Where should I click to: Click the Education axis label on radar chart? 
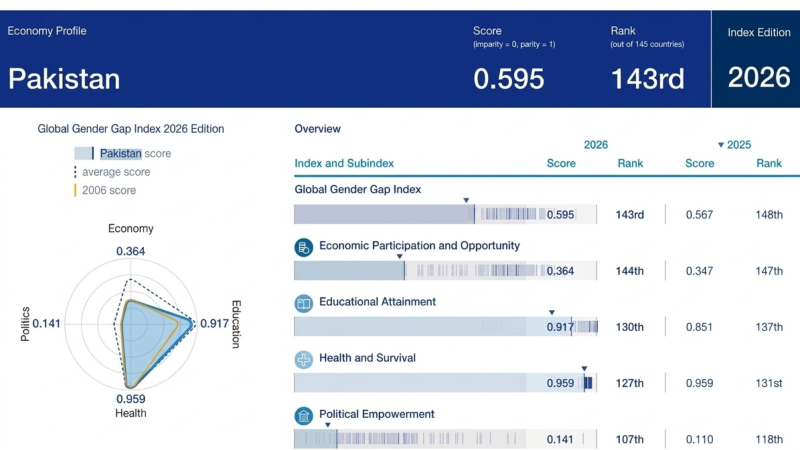pyautogui.click(x=236, y=324)
